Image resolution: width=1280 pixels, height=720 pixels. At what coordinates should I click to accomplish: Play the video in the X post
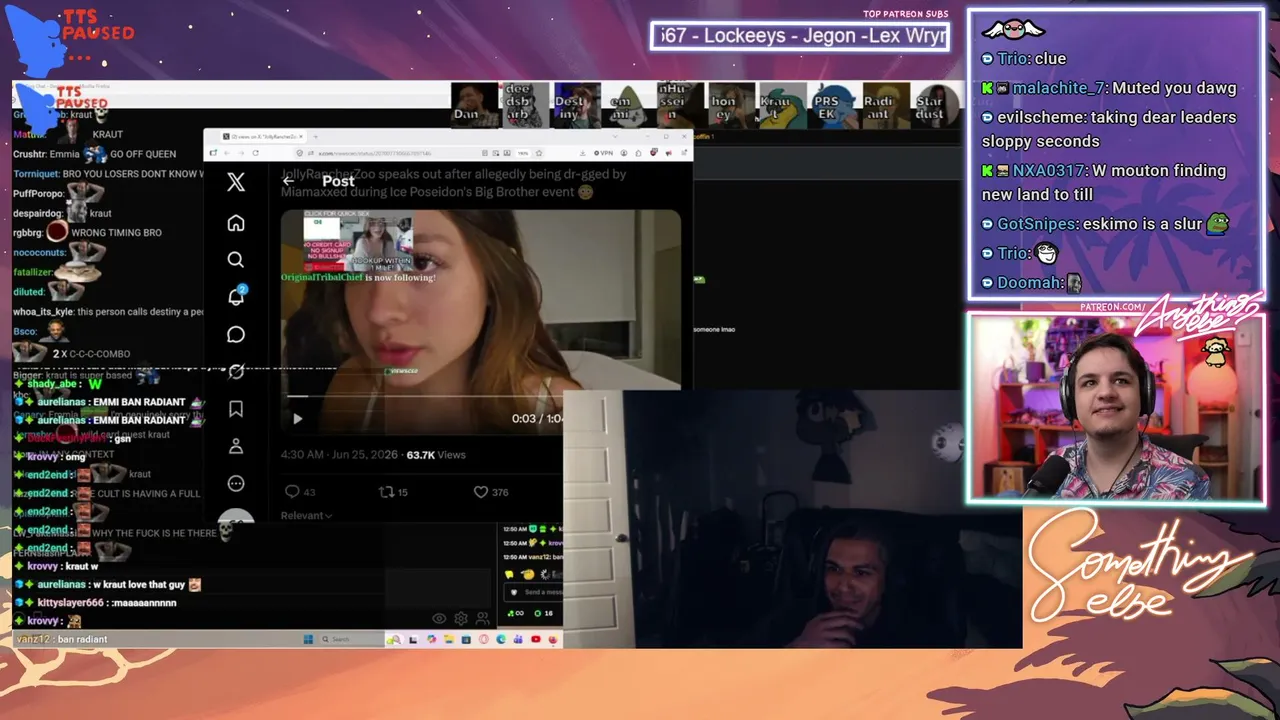coord(297,419)
